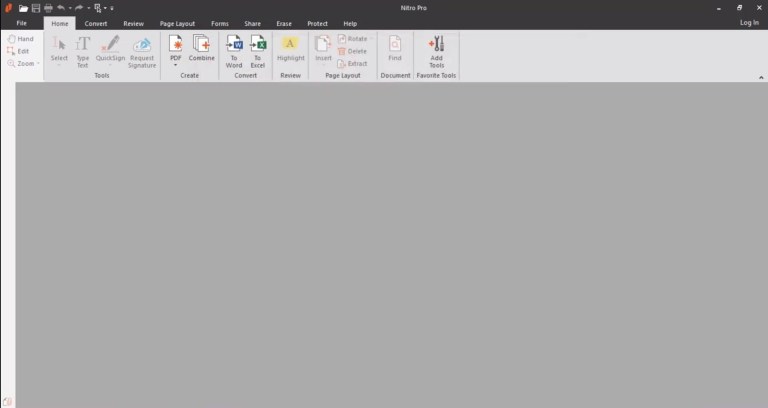The image size is (768, 408).
Task: Click the Find document button
Action: (395, 48)
